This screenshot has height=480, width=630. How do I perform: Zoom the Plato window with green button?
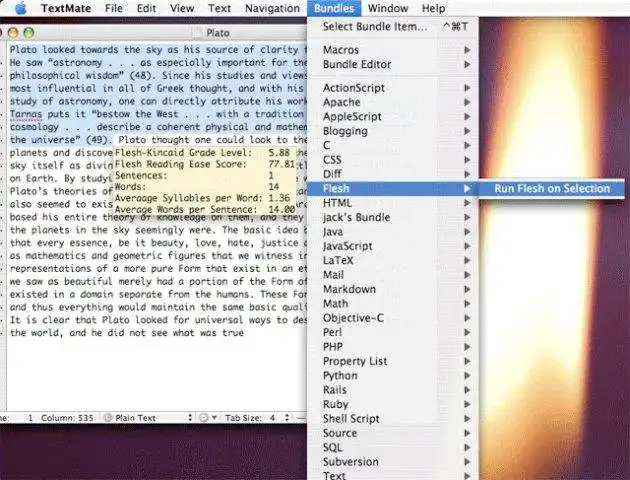pyautogui.click(x=29, y=33)
